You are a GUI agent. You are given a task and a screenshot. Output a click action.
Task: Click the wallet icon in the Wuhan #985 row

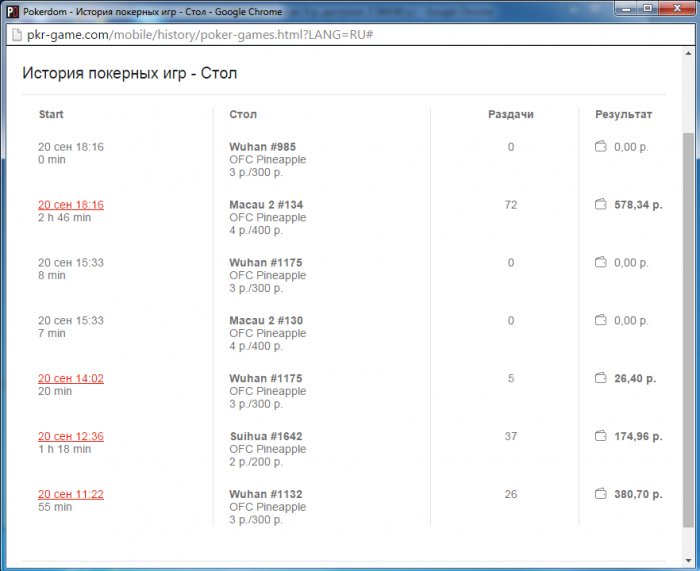coord(600,146)
